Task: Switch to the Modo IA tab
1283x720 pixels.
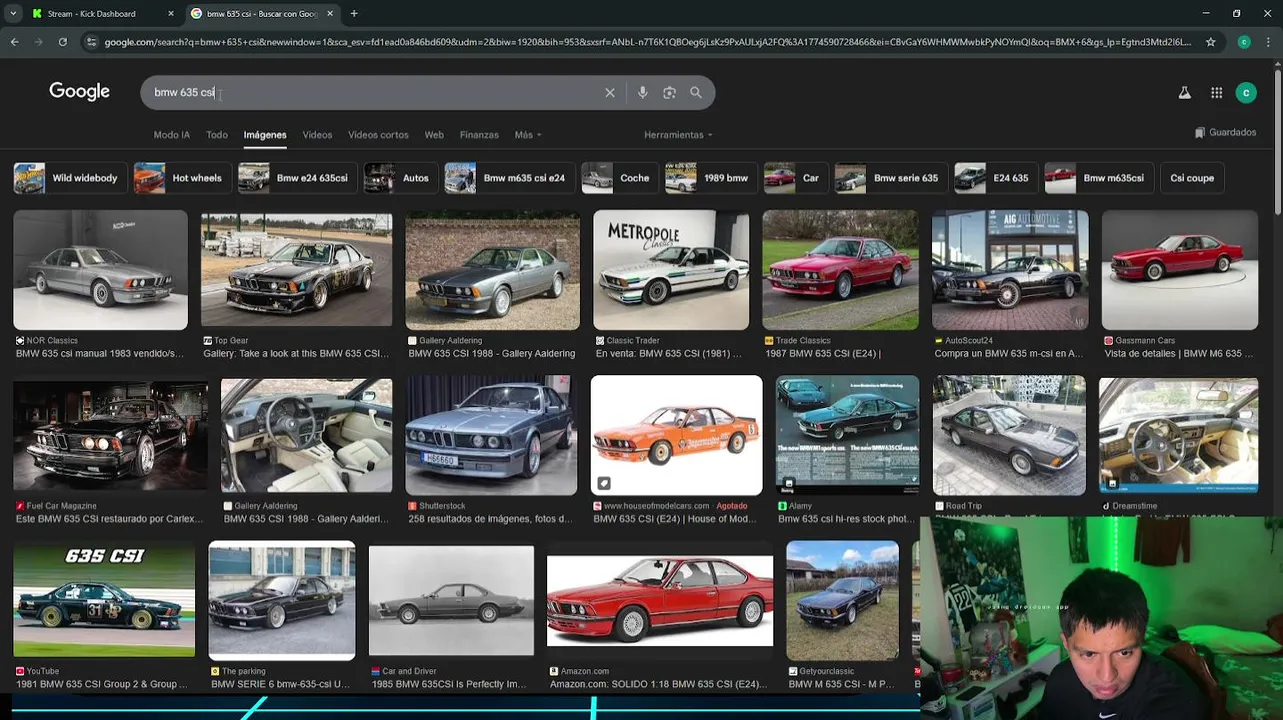Action: (x=171, y=135)
